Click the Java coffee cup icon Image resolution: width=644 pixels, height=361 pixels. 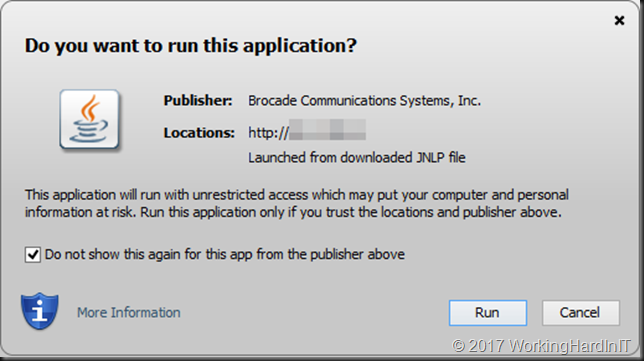tap(90, 119)
